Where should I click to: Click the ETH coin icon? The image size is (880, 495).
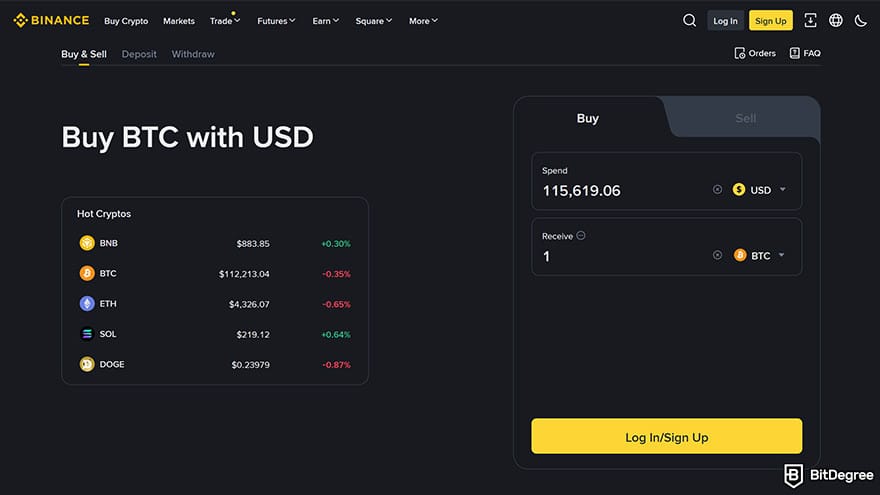click(87, 304)
